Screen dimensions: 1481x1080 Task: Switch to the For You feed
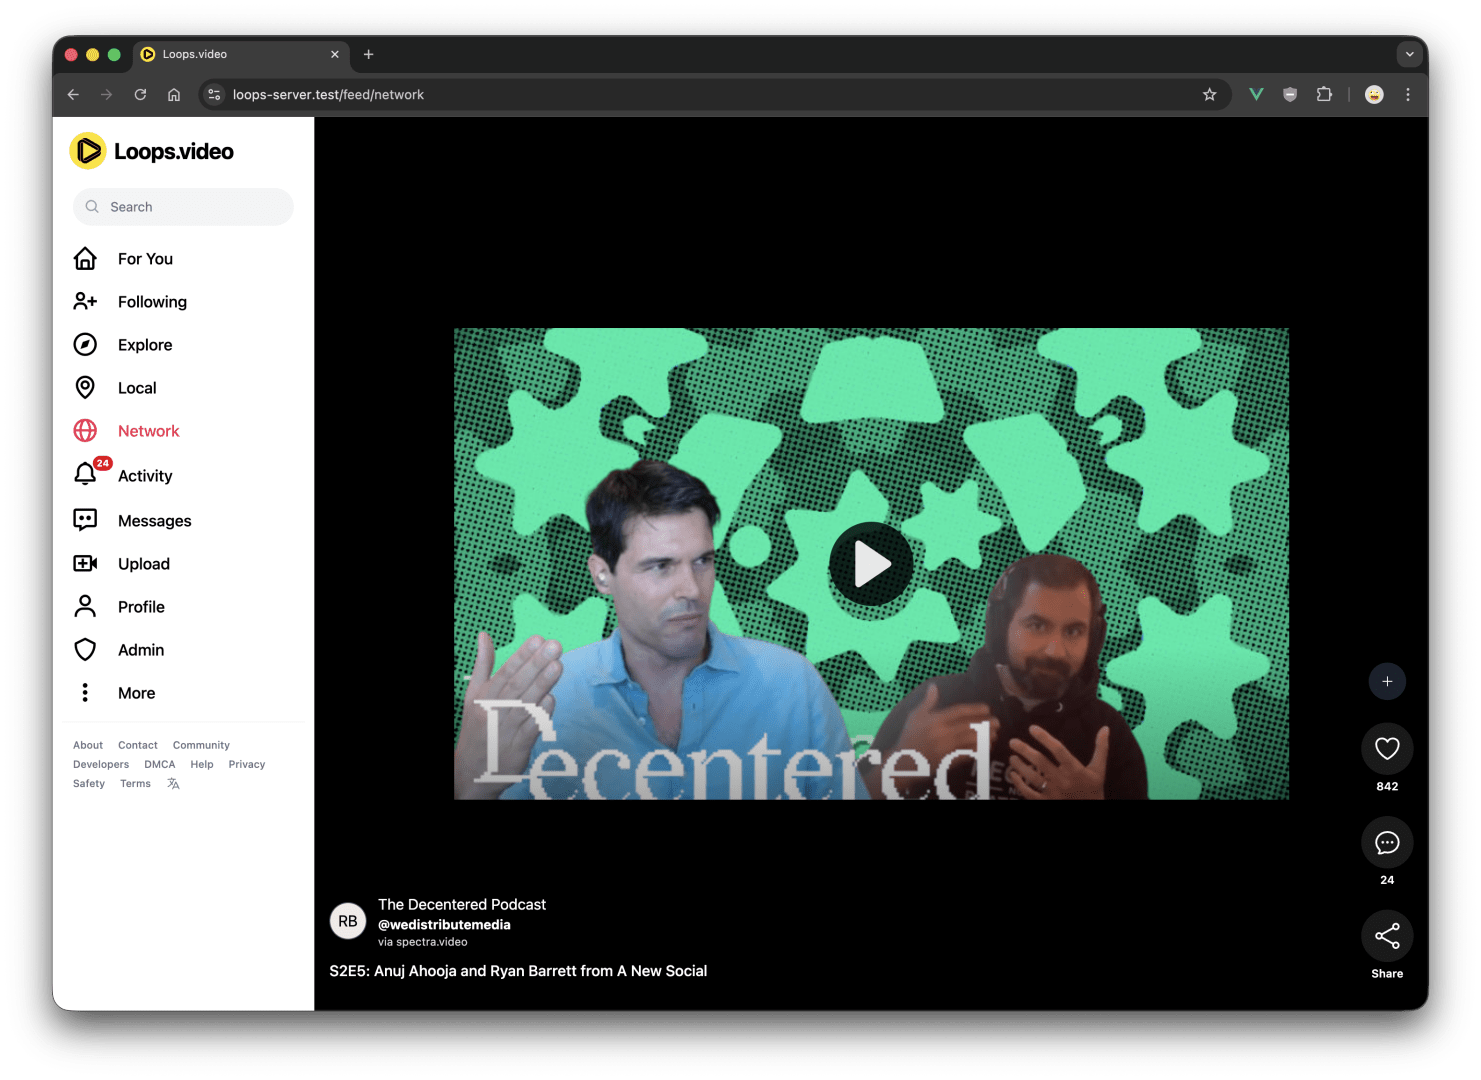(x=145, y=258)
